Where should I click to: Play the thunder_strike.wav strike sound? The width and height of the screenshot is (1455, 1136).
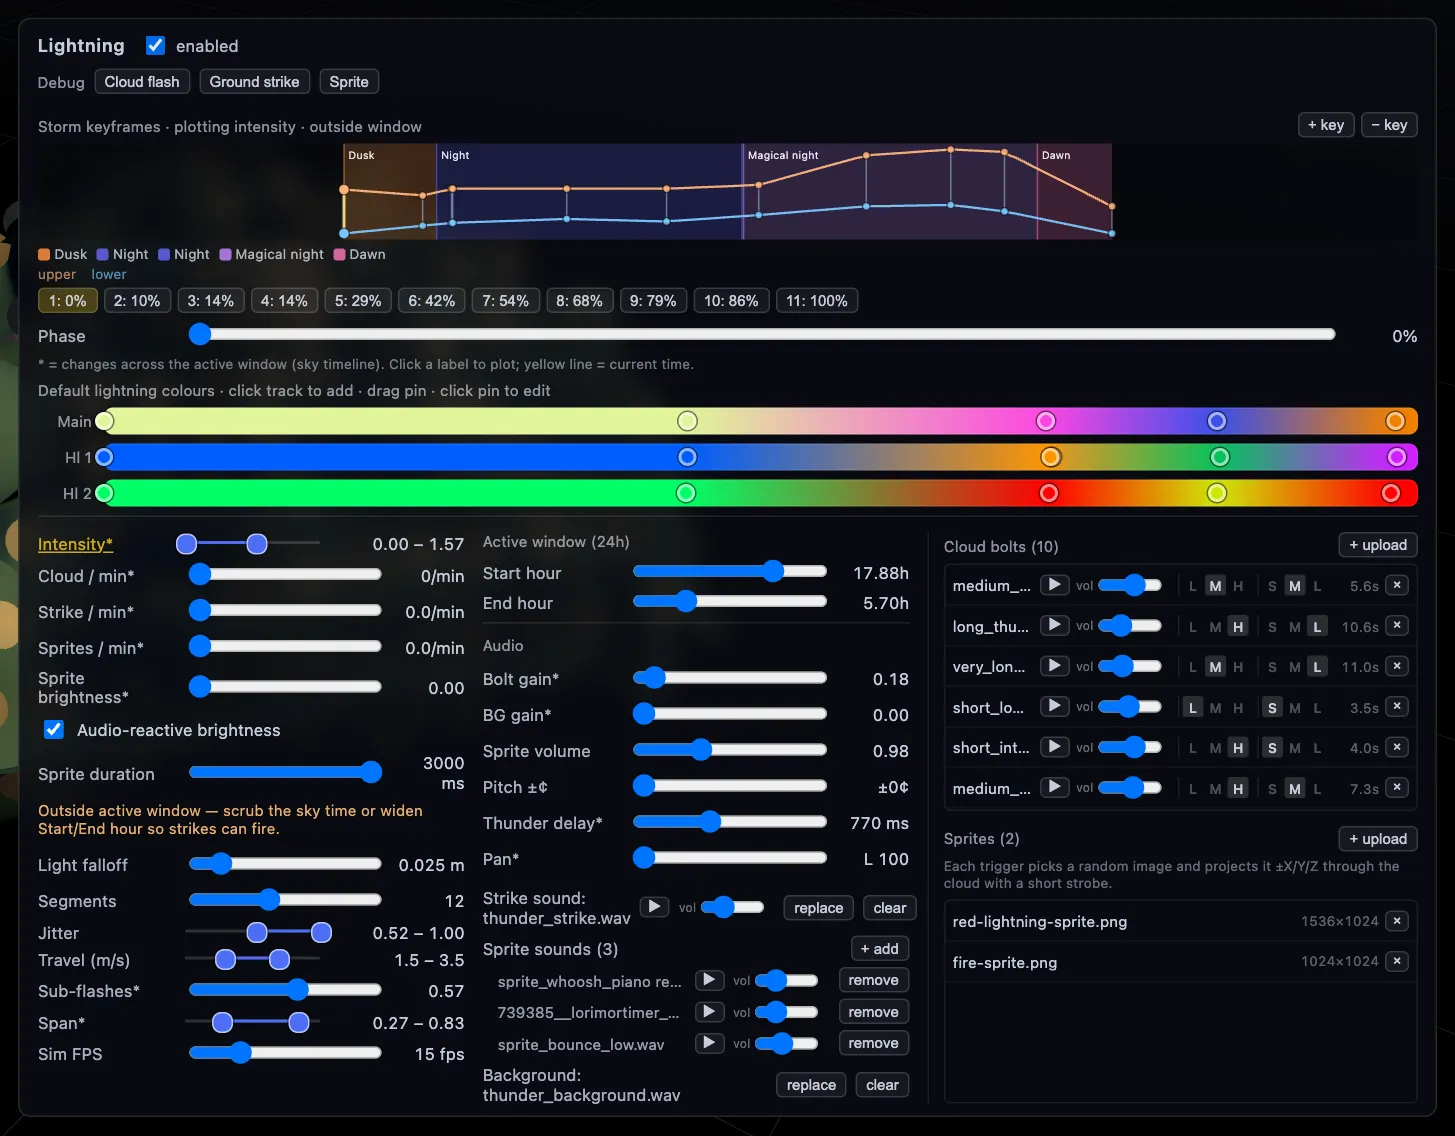(654, 907)
